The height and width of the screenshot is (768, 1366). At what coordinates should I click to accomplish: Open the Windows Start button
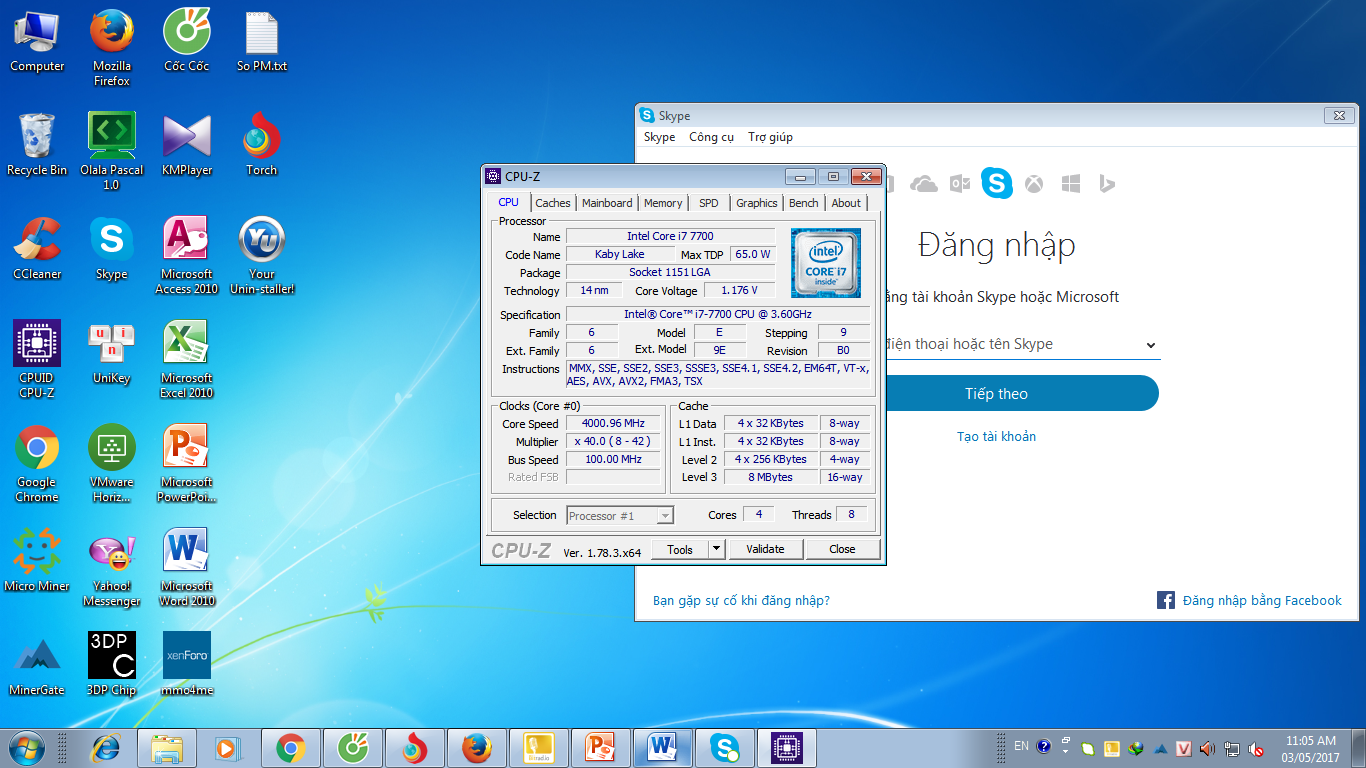pos(25,747)
